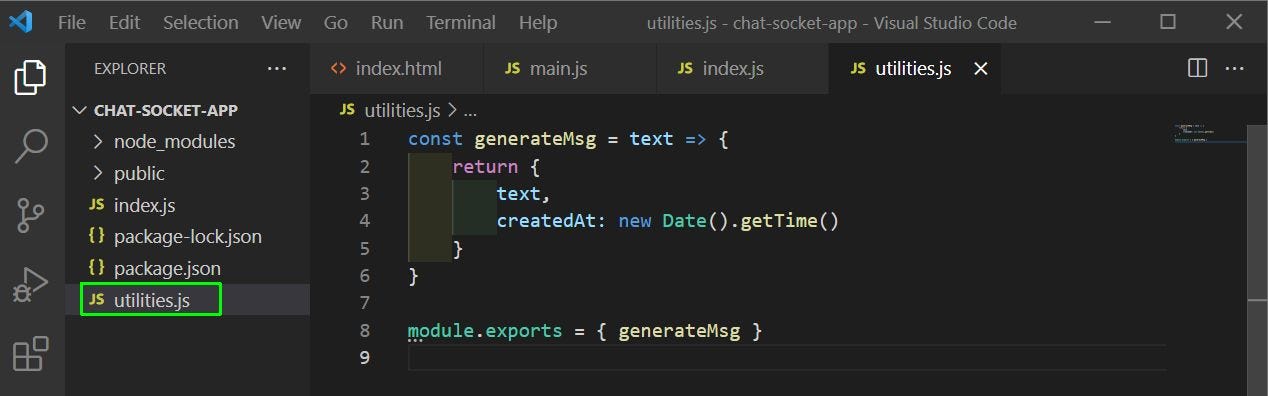This screenshot has height=396, width=1268.
Task: Open Explorer more actions ellipsis
Action: (277, 69)
